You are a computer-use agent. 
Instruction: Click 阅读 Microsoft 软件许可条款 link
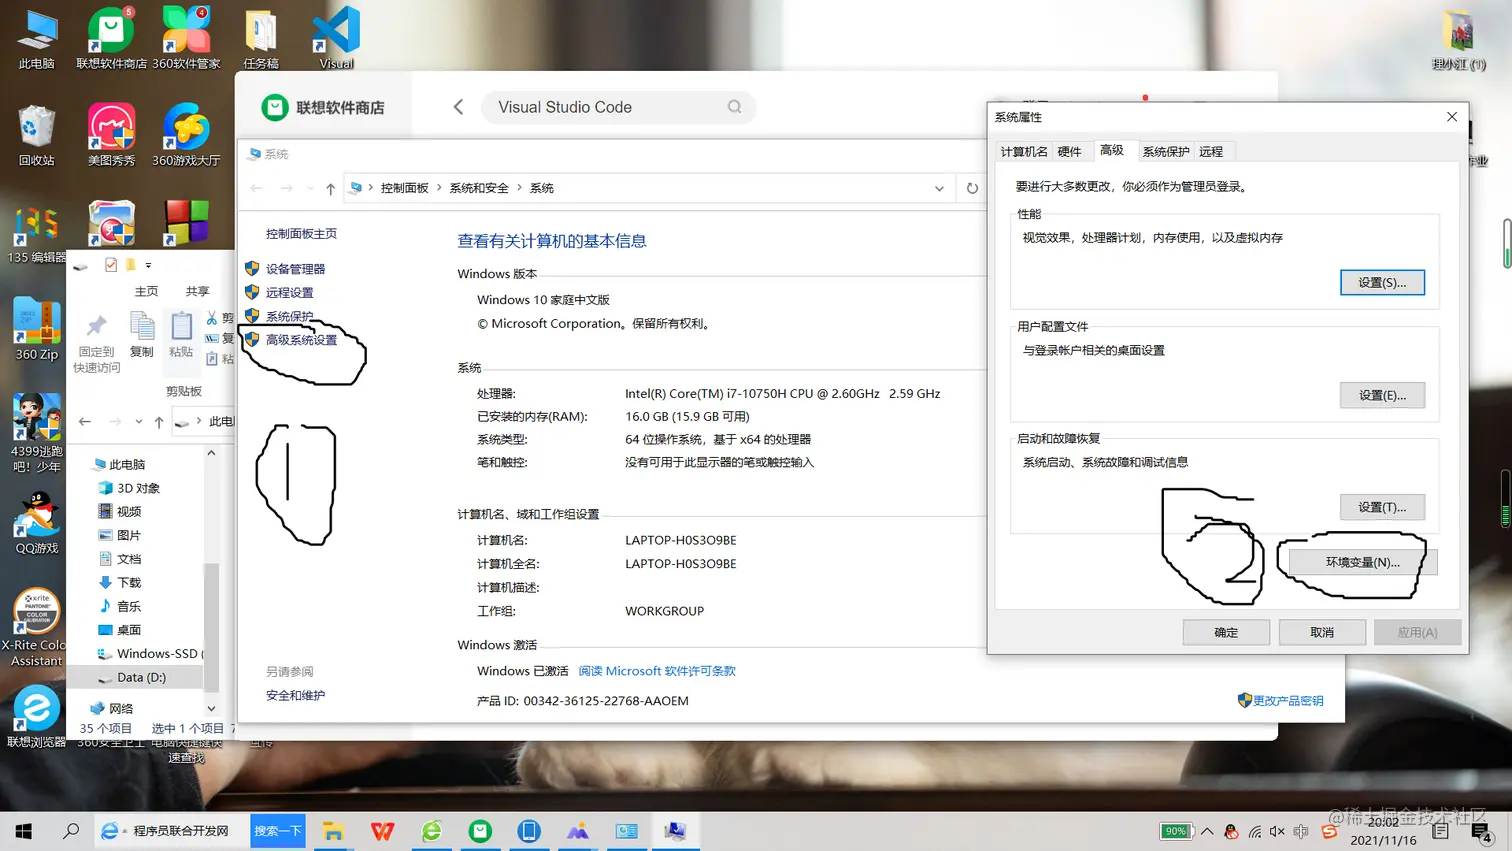click(657, 671)
